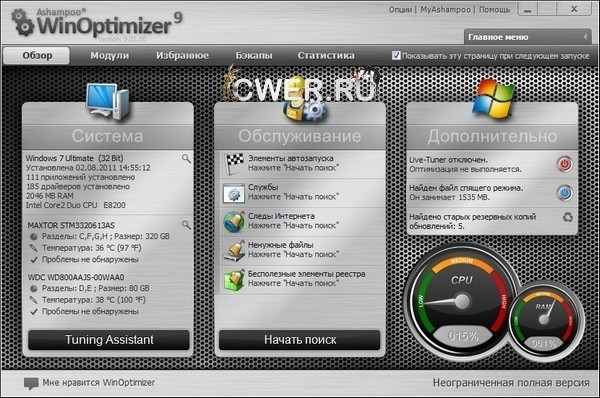
Task: Click the Windows 7 Ultimate (32 Bit) line
Action: coord(75,158)
